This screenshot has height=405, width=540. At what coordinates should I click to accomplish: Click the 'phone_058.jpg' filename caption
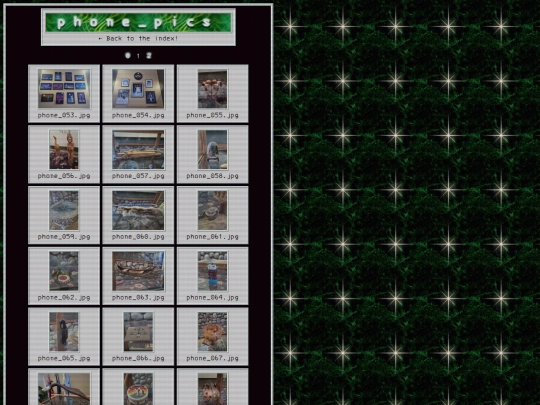point(212,176)
